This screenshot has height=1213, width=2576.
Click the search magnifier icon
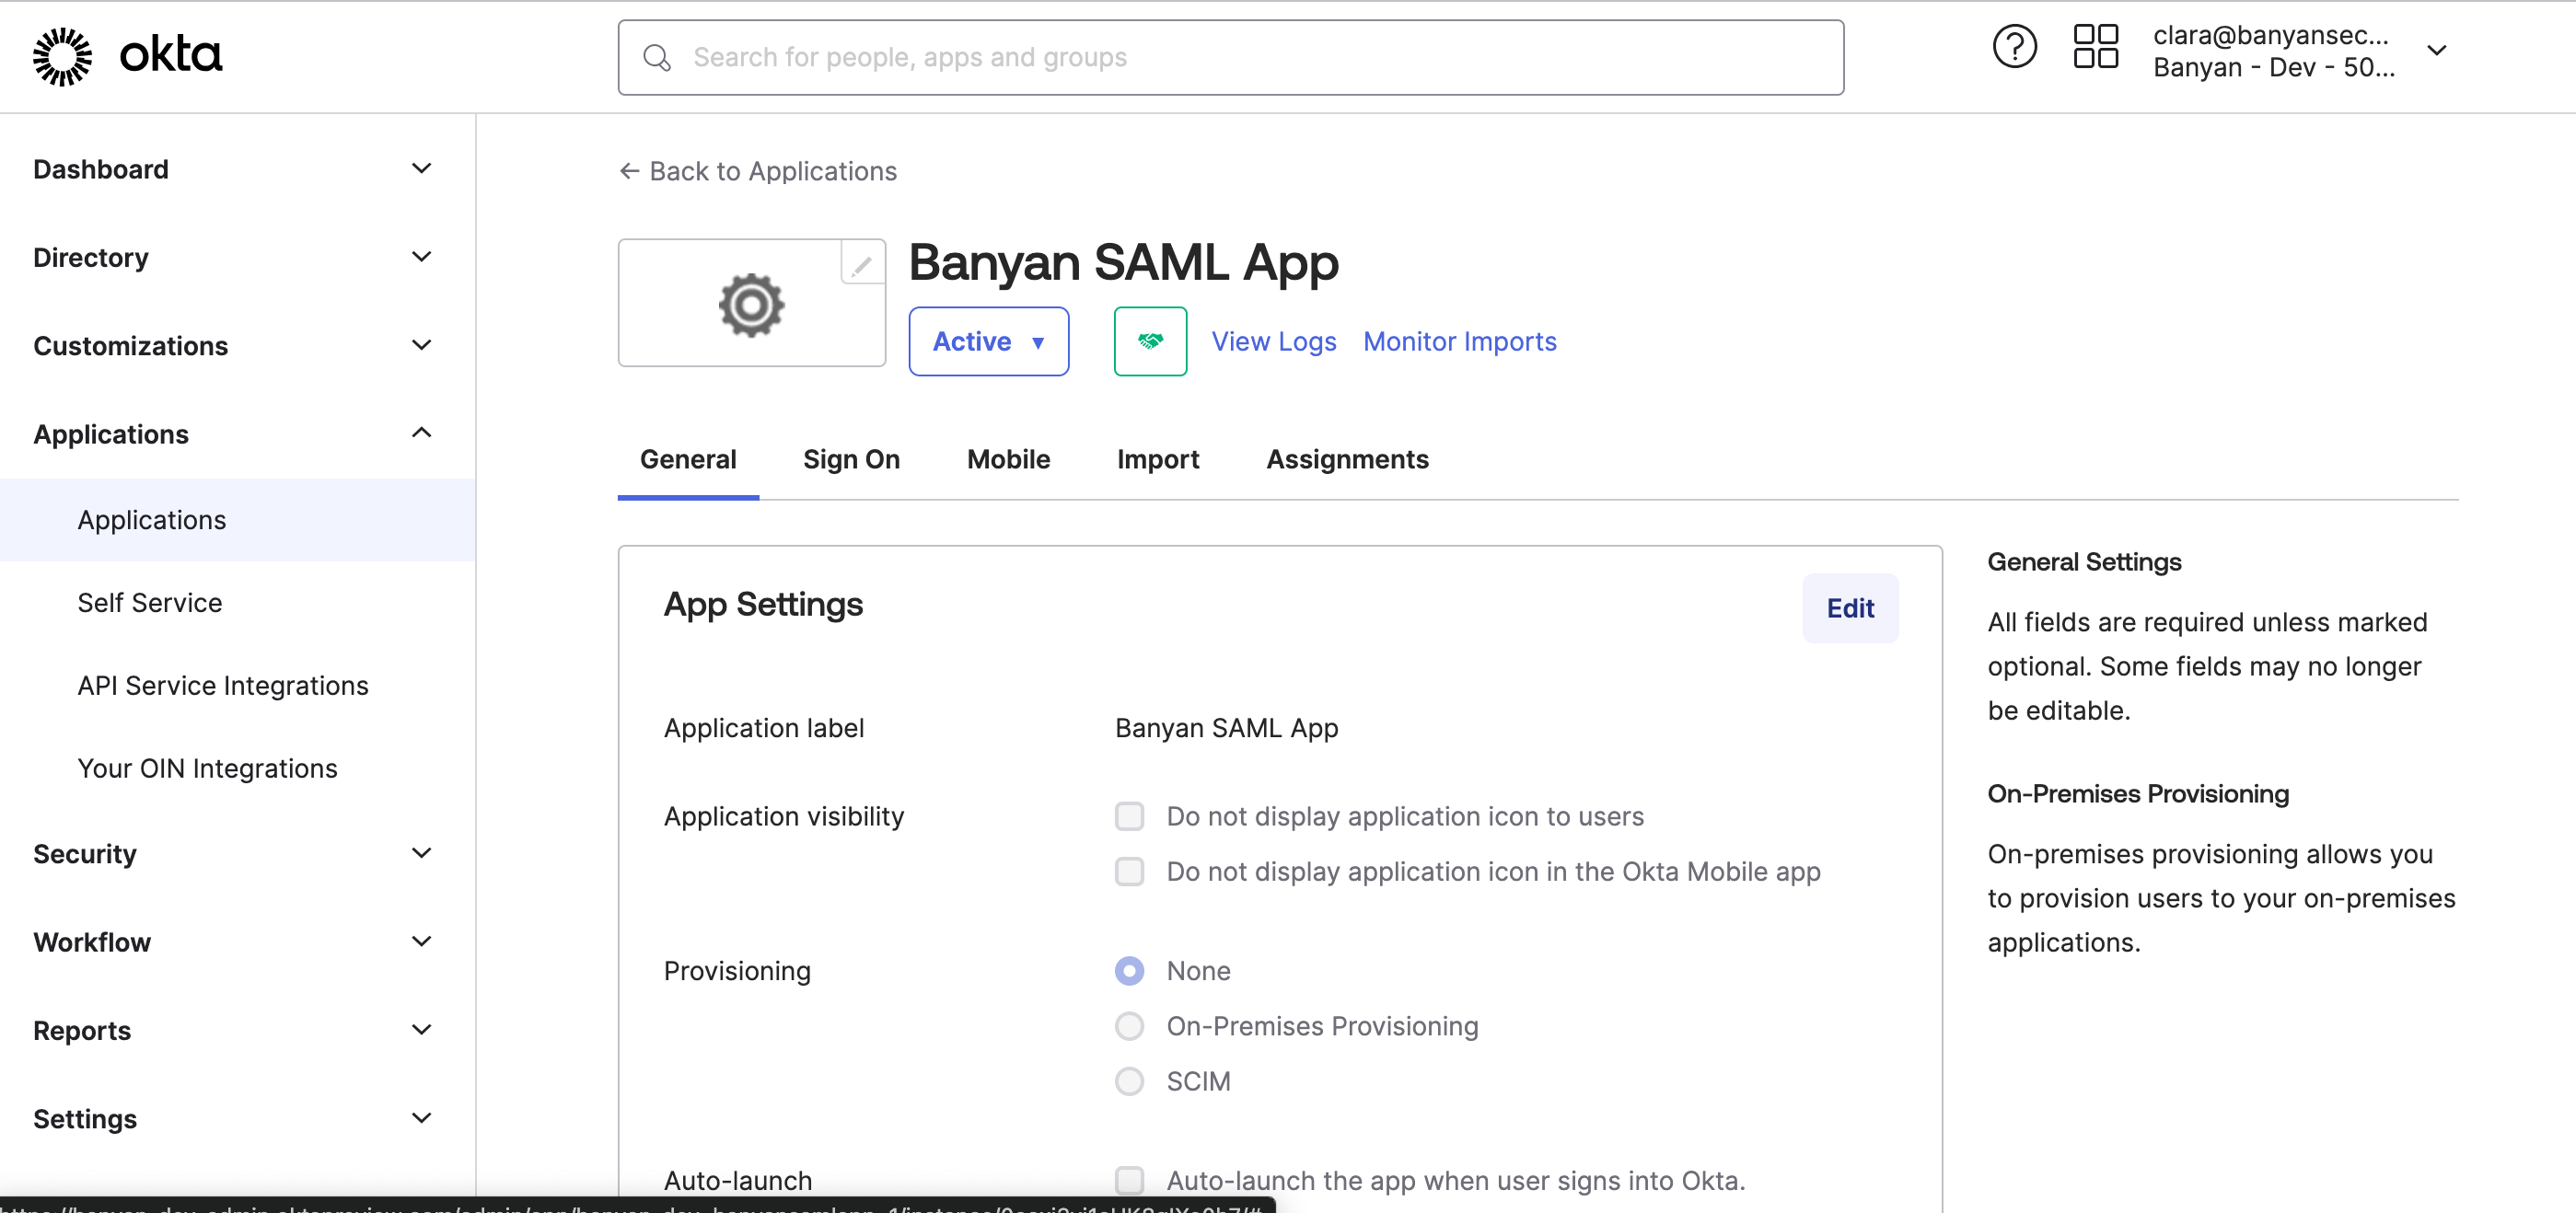tap(657, 58)
